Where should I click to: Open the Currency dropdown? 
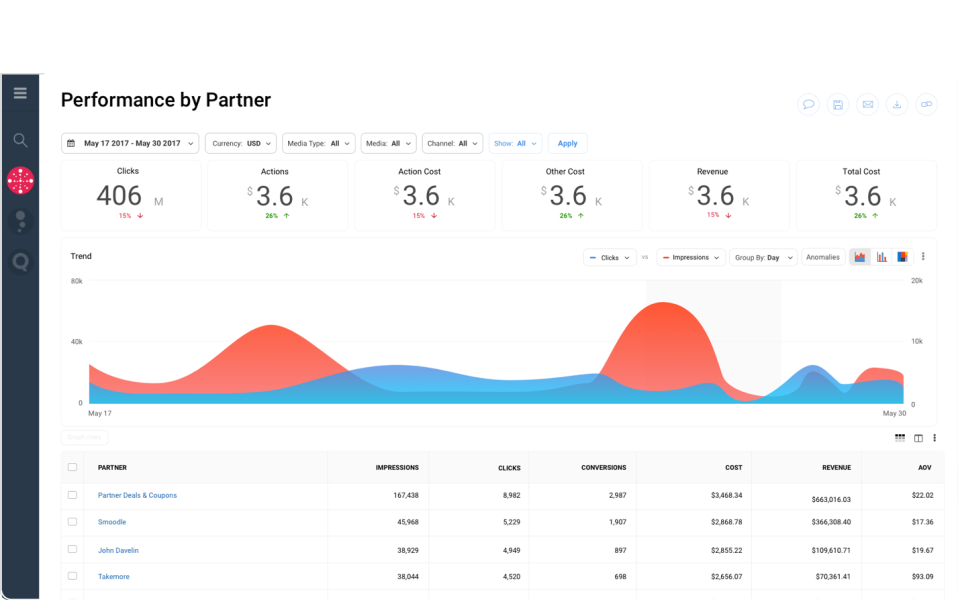click(240, 143)
